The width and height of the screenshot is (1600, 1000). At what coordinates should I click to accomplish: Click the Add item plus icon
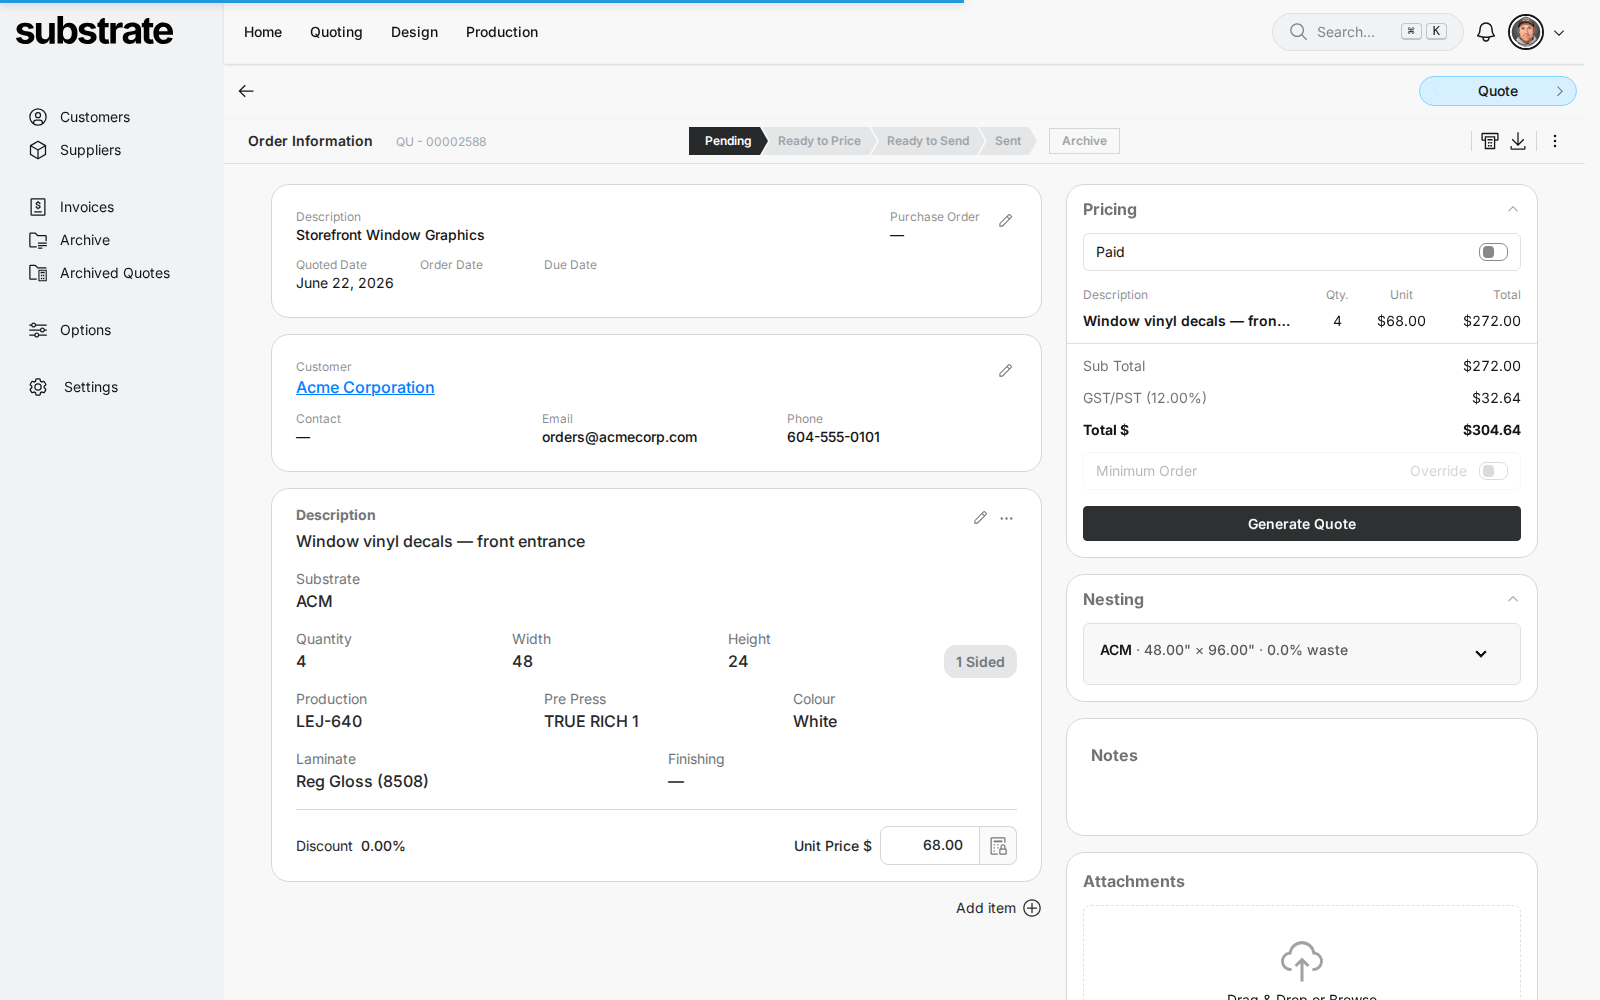tap(1032, 908)
